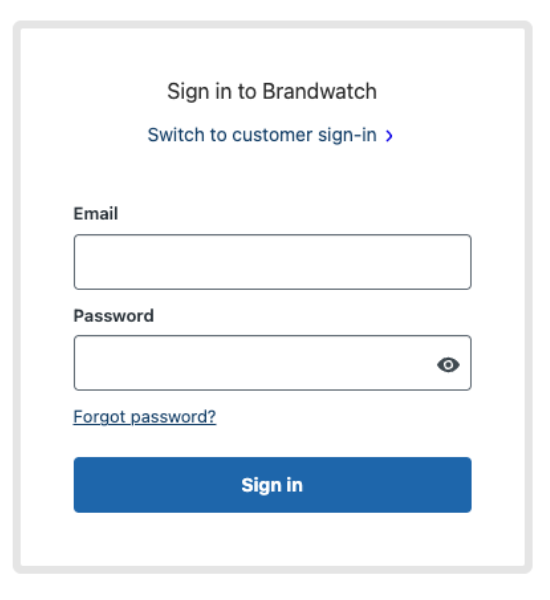550x600 pixels.
Task: Click the chevron arrow beside customer sign-in
Action: coord(389,135)
